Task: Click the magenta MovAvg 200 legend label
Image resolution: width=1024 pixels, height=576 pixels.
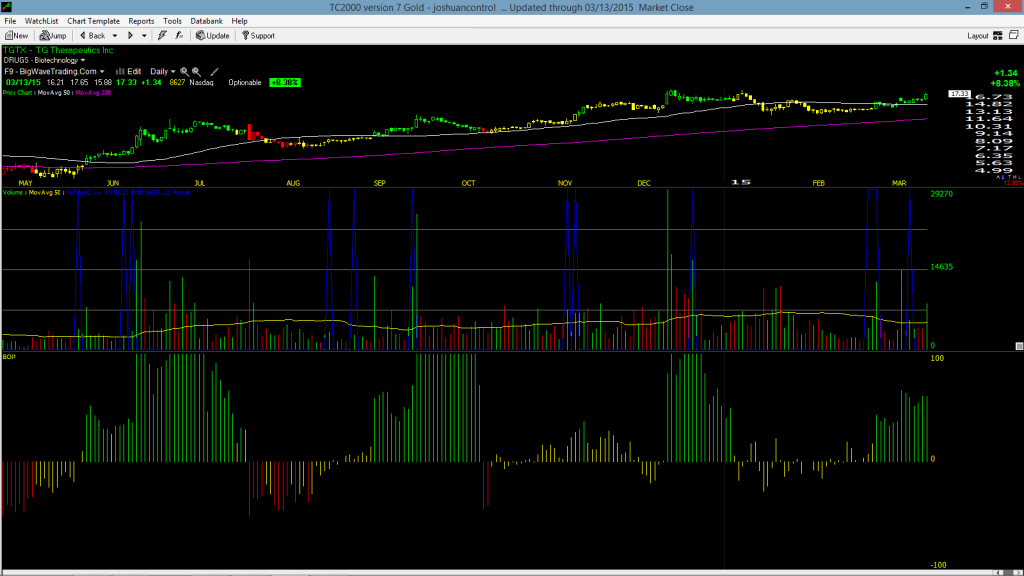Action: (x=93, y=93)
